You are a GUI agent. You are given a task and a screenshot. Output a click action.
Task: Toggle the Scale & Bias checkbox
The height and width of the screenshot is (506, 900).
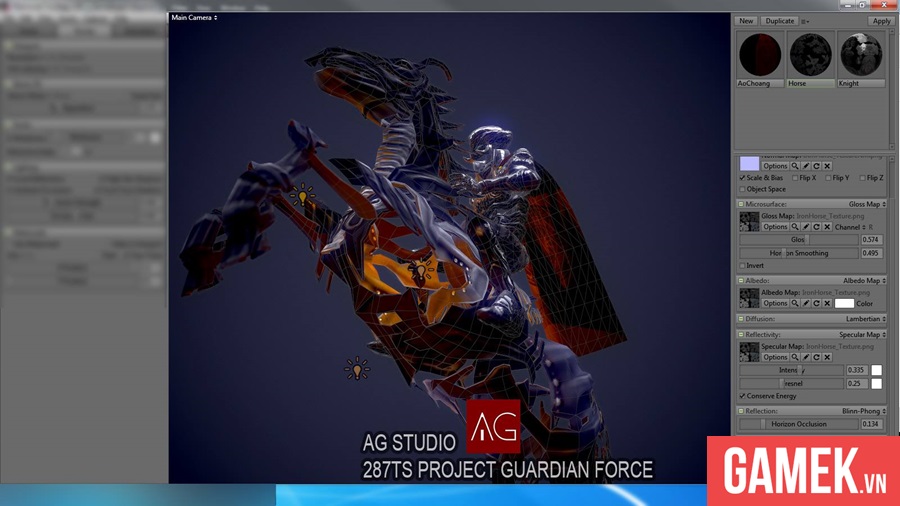(742, 178)
